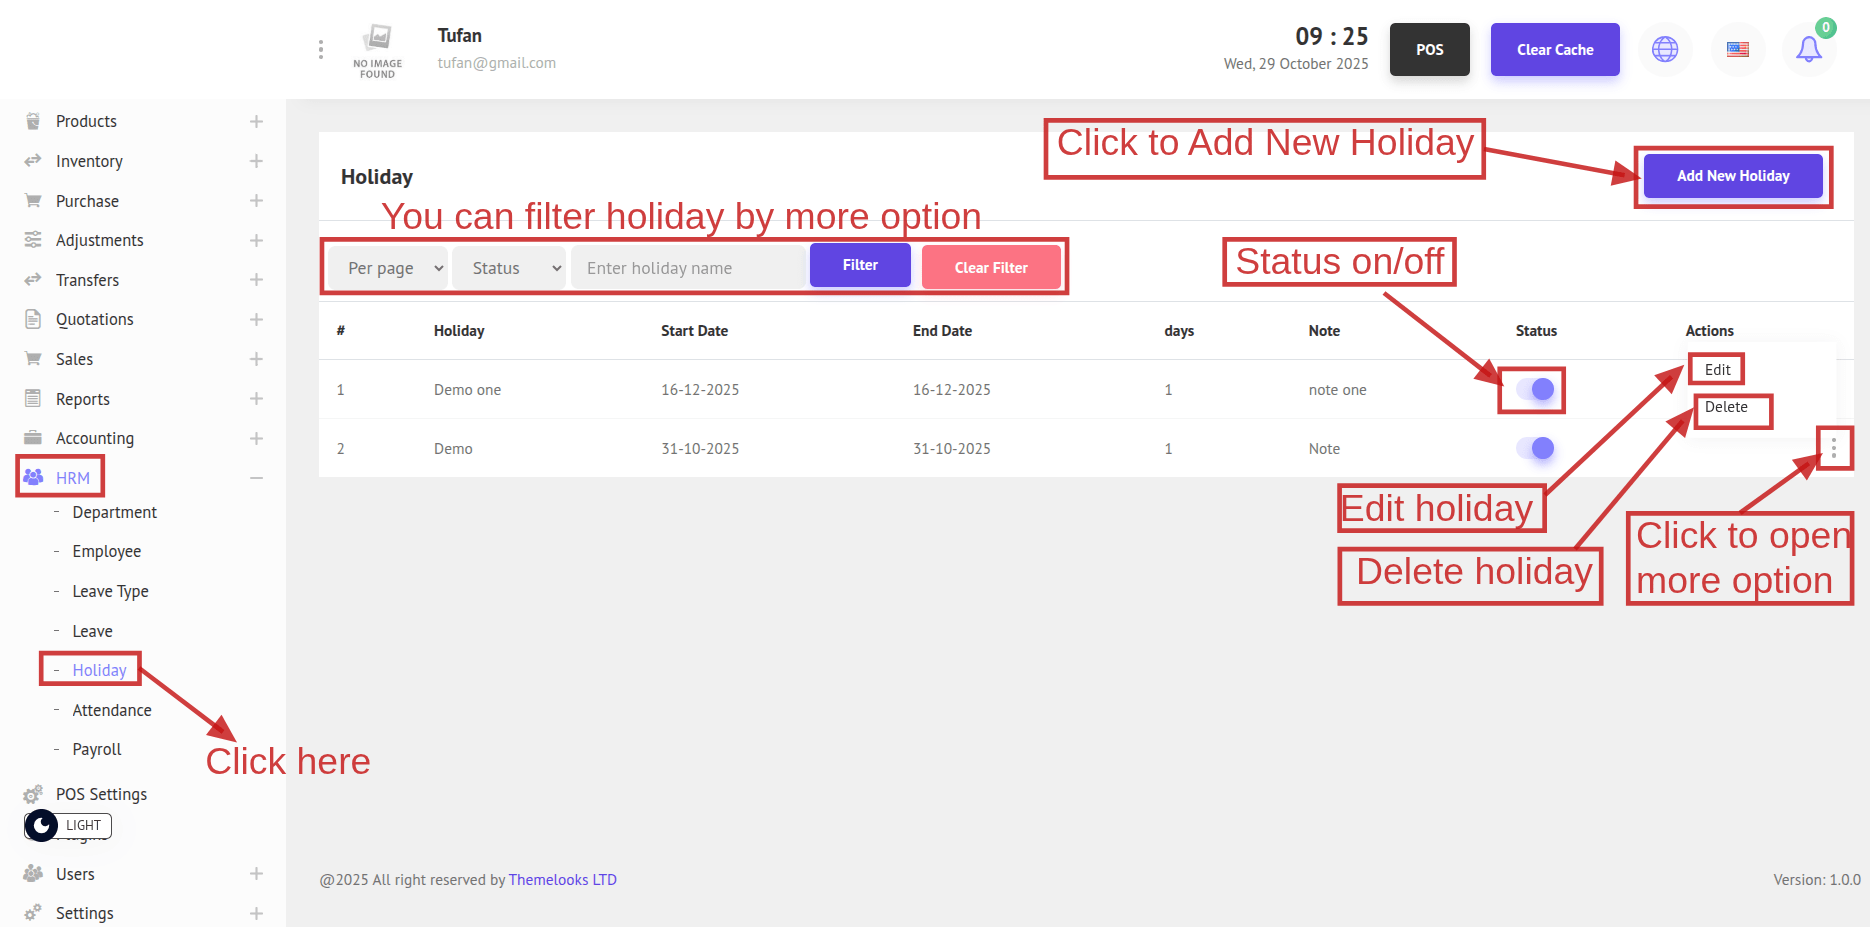1870x927 pixels.
Task: Click the Sales cart icon in sidebar
Action: [x=33, y=359]
